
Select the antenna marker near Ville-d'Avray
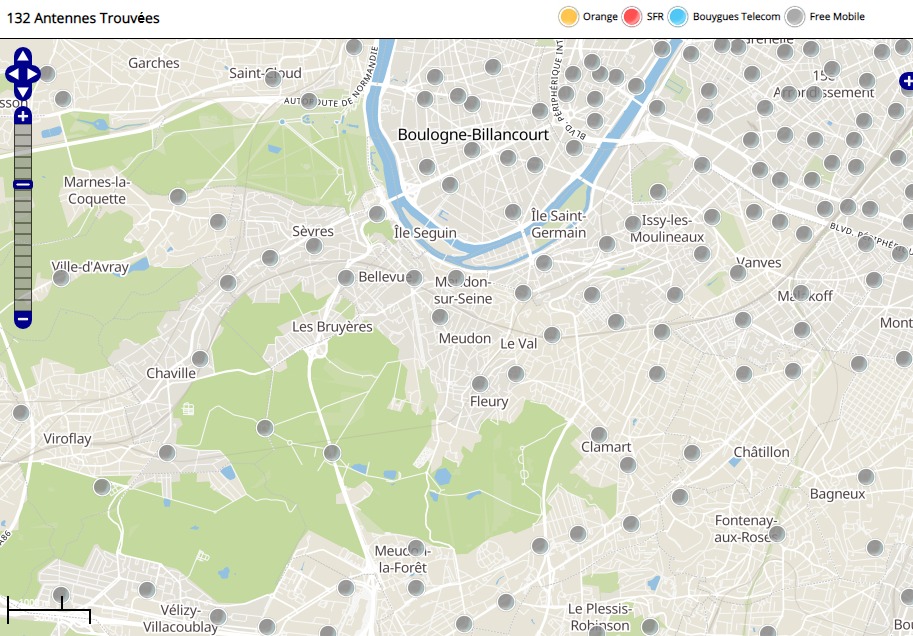pyautogui.click(x=61, y=277)
